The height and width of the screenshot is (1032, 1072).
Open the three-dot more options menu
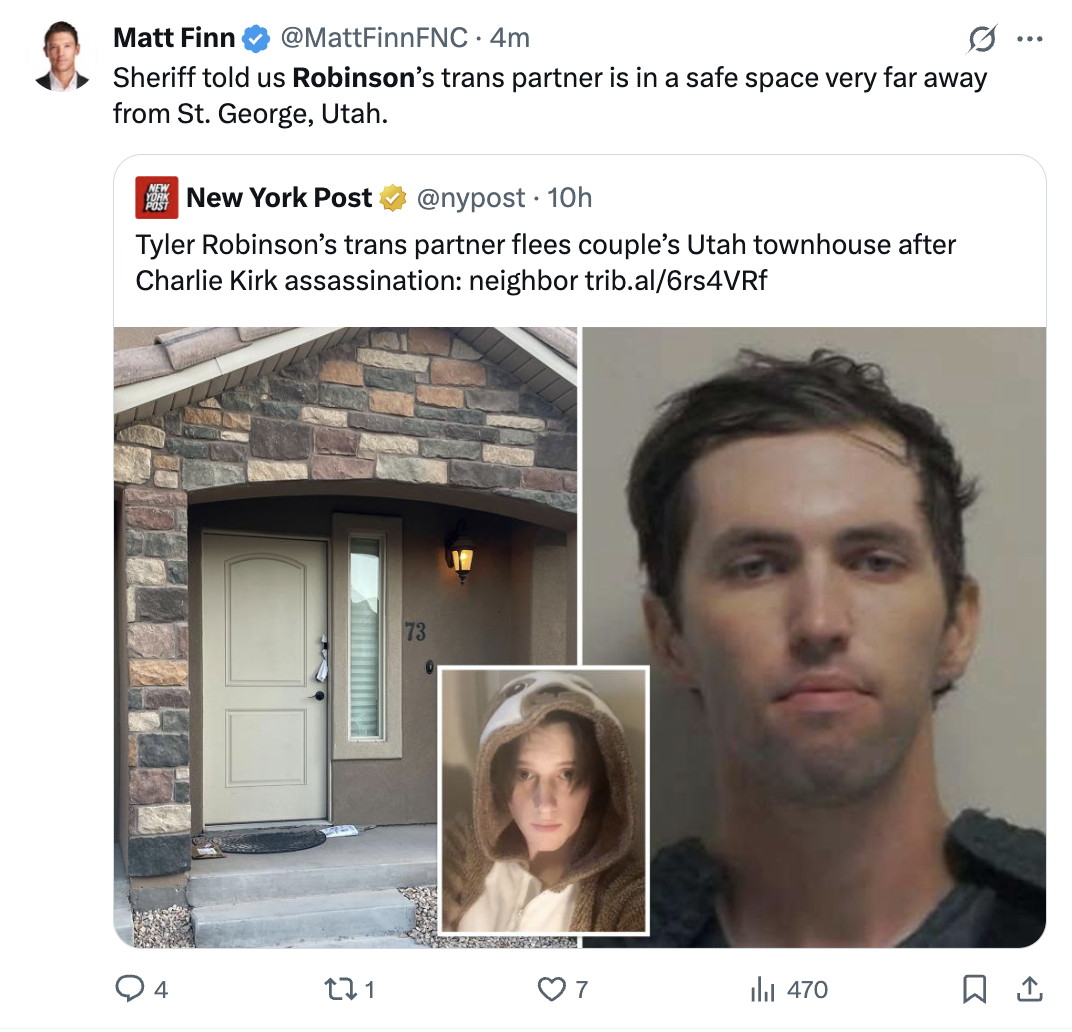coord(1030,39)
